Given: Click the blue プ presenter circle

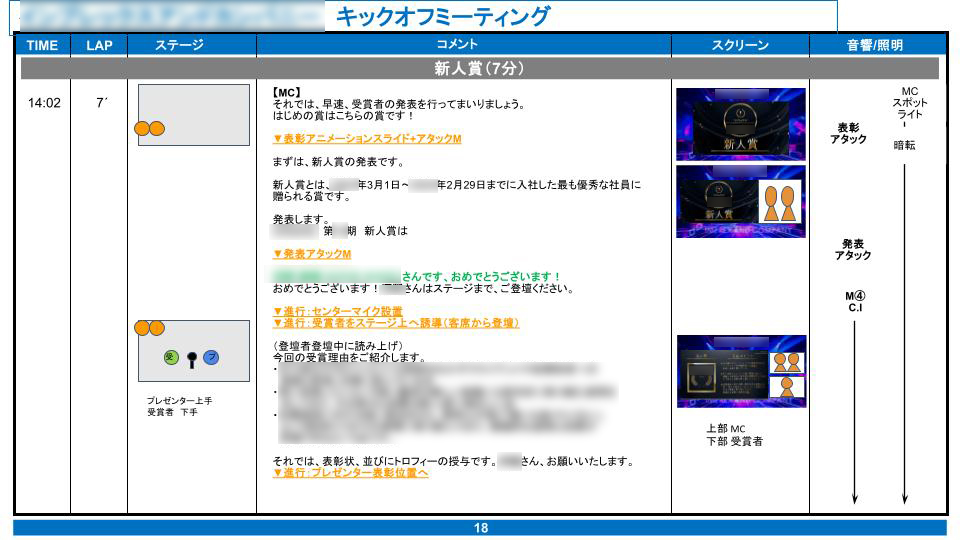Looking at the screenshot, I should pos(211,357).
